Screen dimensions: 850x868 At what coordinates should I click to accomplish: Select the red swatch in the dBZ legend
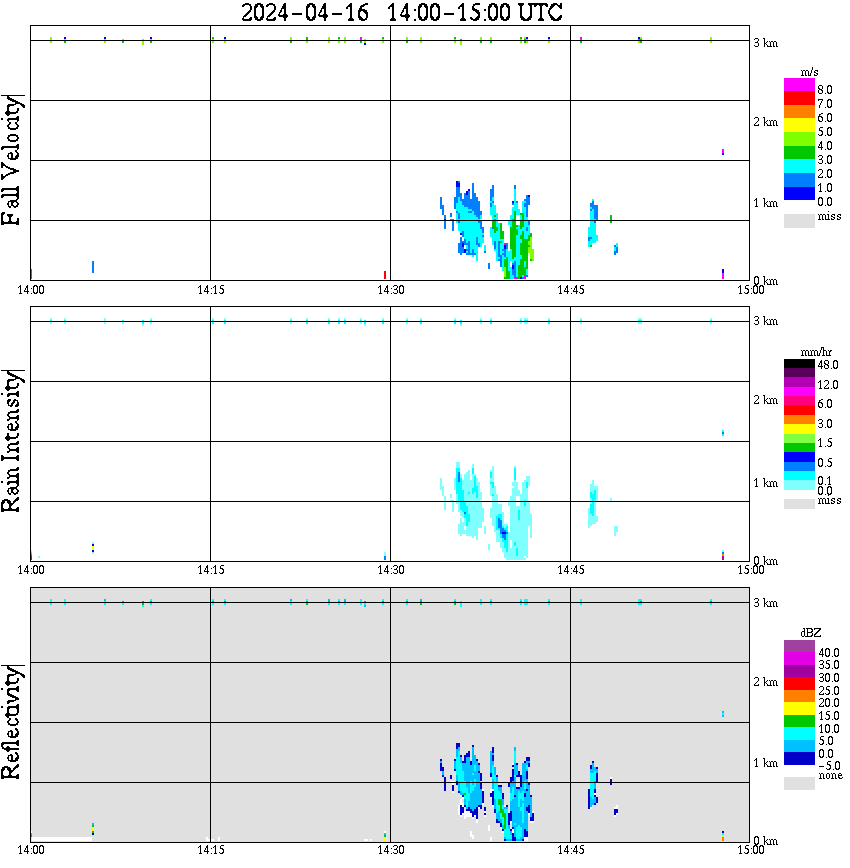[799, 684]
